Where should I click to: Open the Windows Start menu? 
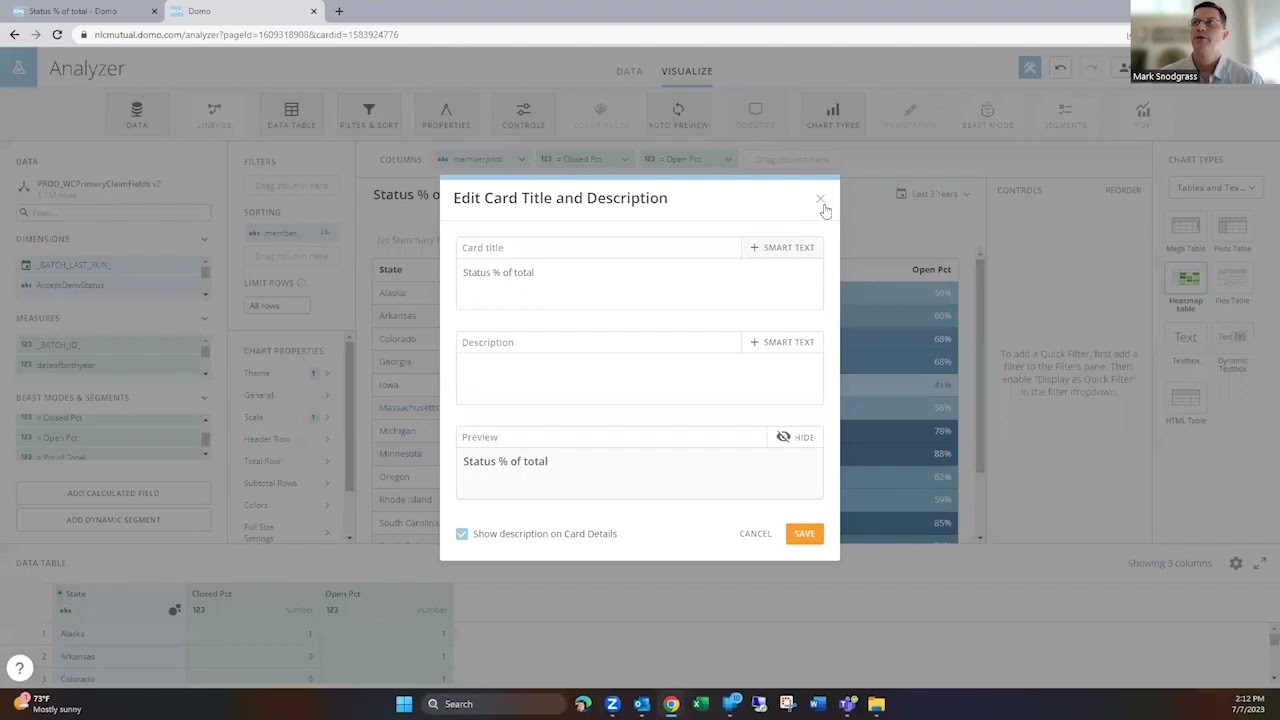404,704
